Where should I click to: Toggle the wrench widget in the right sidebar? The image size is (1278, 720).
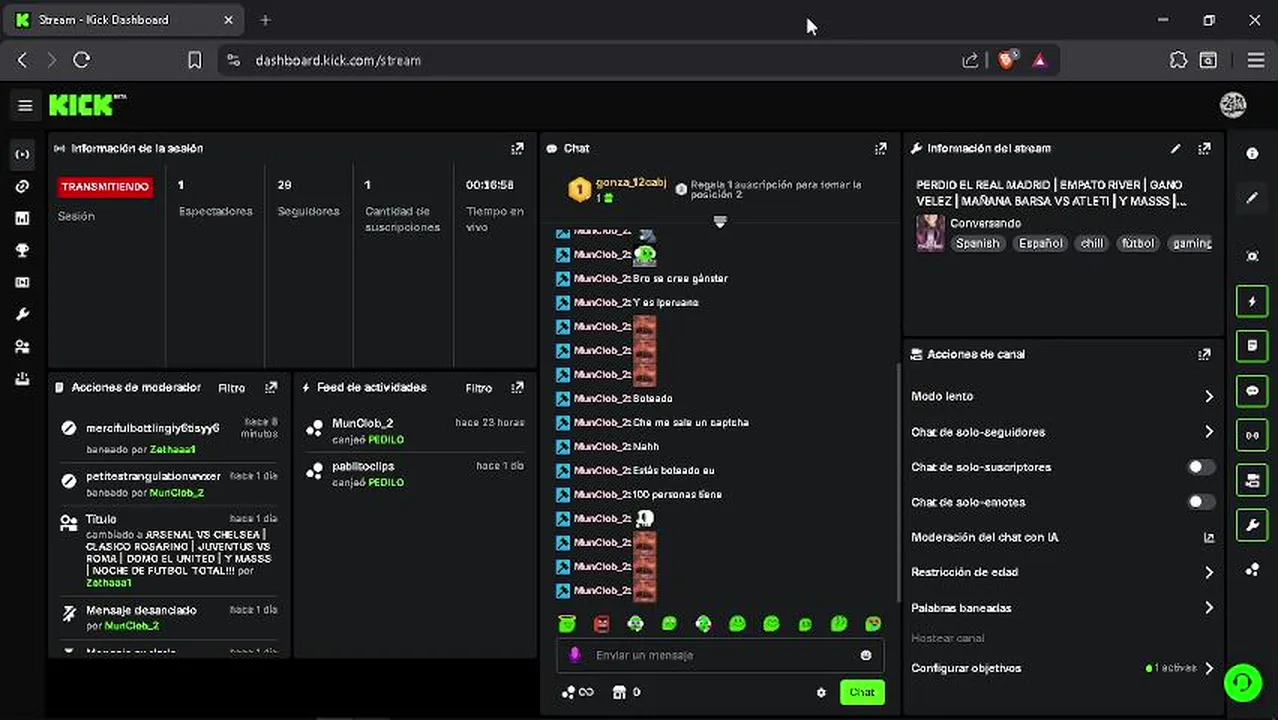[x=1252, y=524]
